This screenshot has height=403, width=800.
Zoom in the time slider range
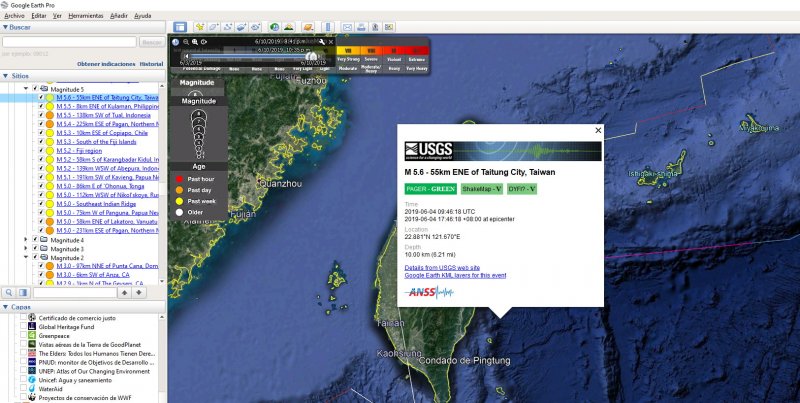[x=195, y=42]
